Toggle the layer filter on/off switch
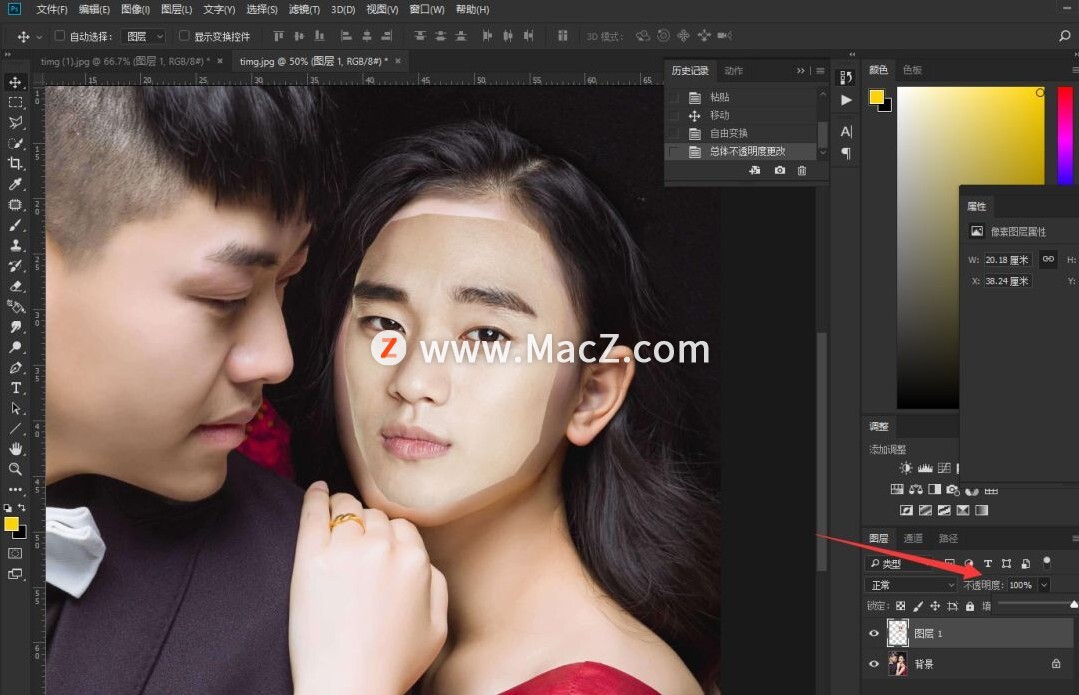The image size is (1079, 695). [1047, 563]
